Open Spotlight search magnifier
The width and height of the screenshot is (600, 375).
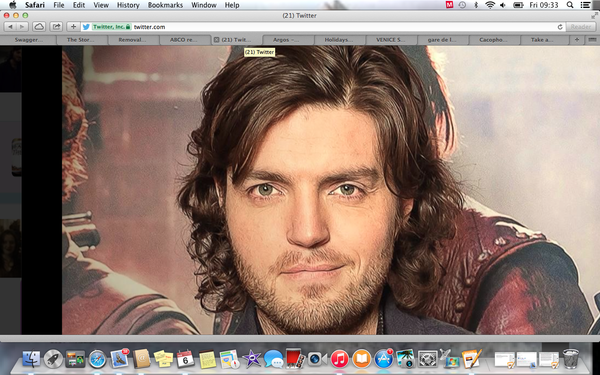click(570, 5)
